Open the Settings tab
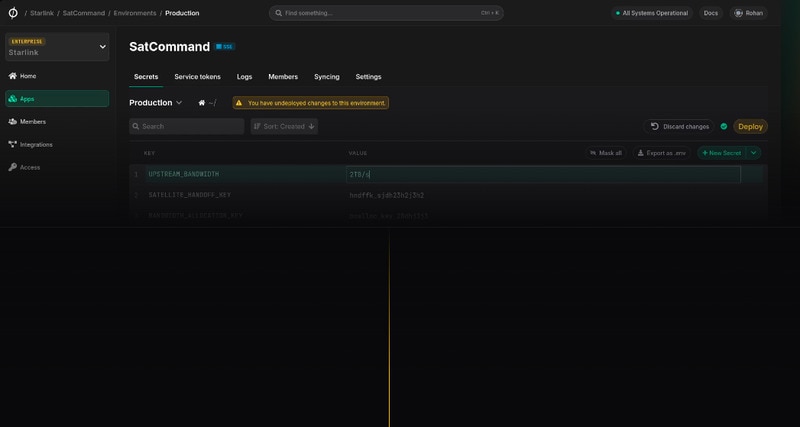 [368, 77]
